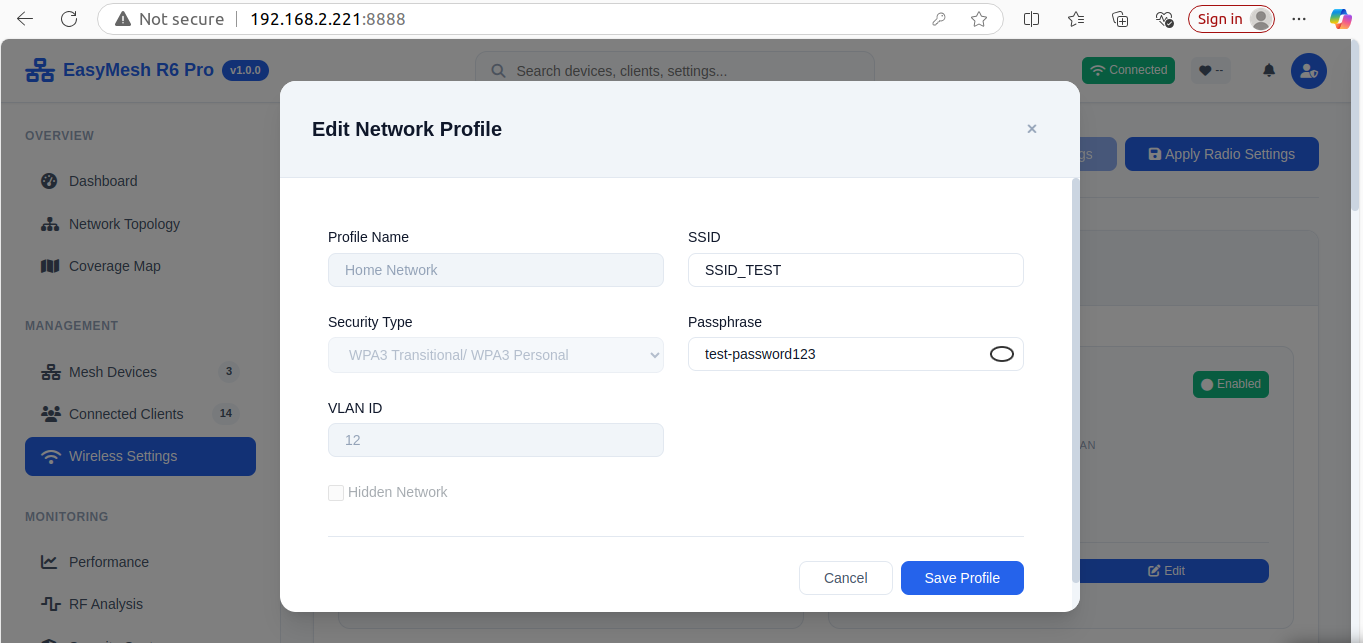Click the Save Profile button
Screen dimensions: 1363x643
[x=961, y=578]
